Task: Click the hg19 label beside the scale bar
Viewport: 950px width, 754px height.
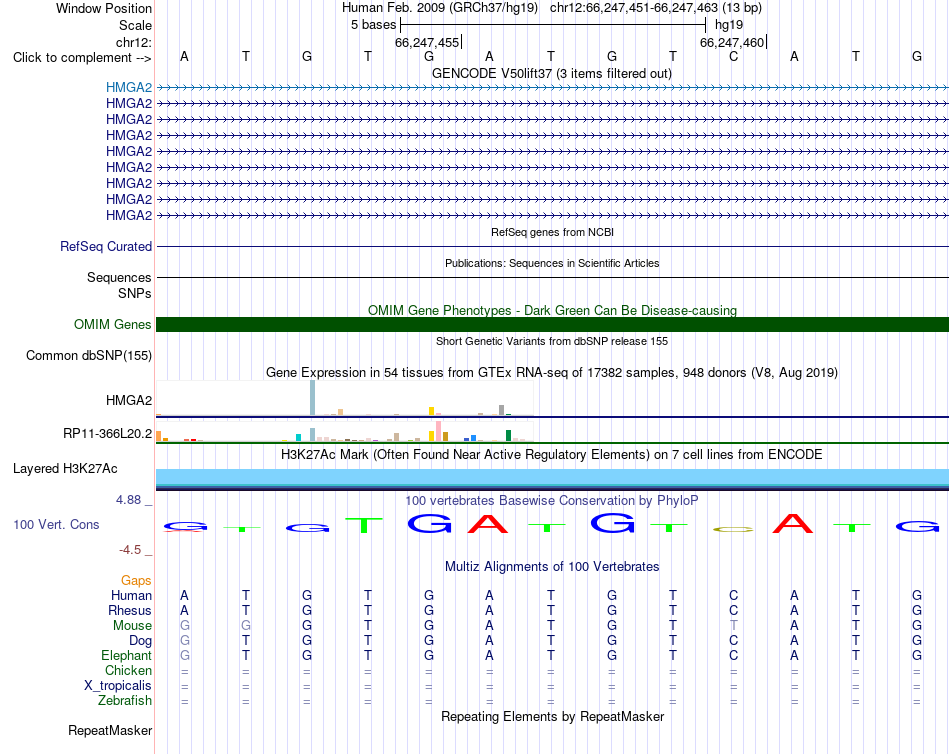Action: [729, 25]
